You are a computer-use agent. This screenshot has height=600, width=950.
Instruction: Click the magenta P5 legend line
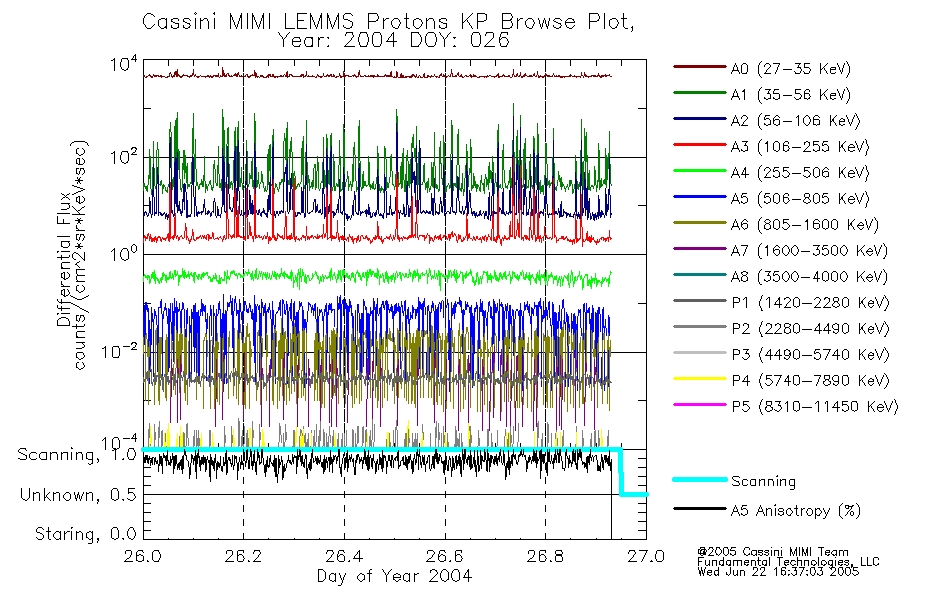click(699, 404)
